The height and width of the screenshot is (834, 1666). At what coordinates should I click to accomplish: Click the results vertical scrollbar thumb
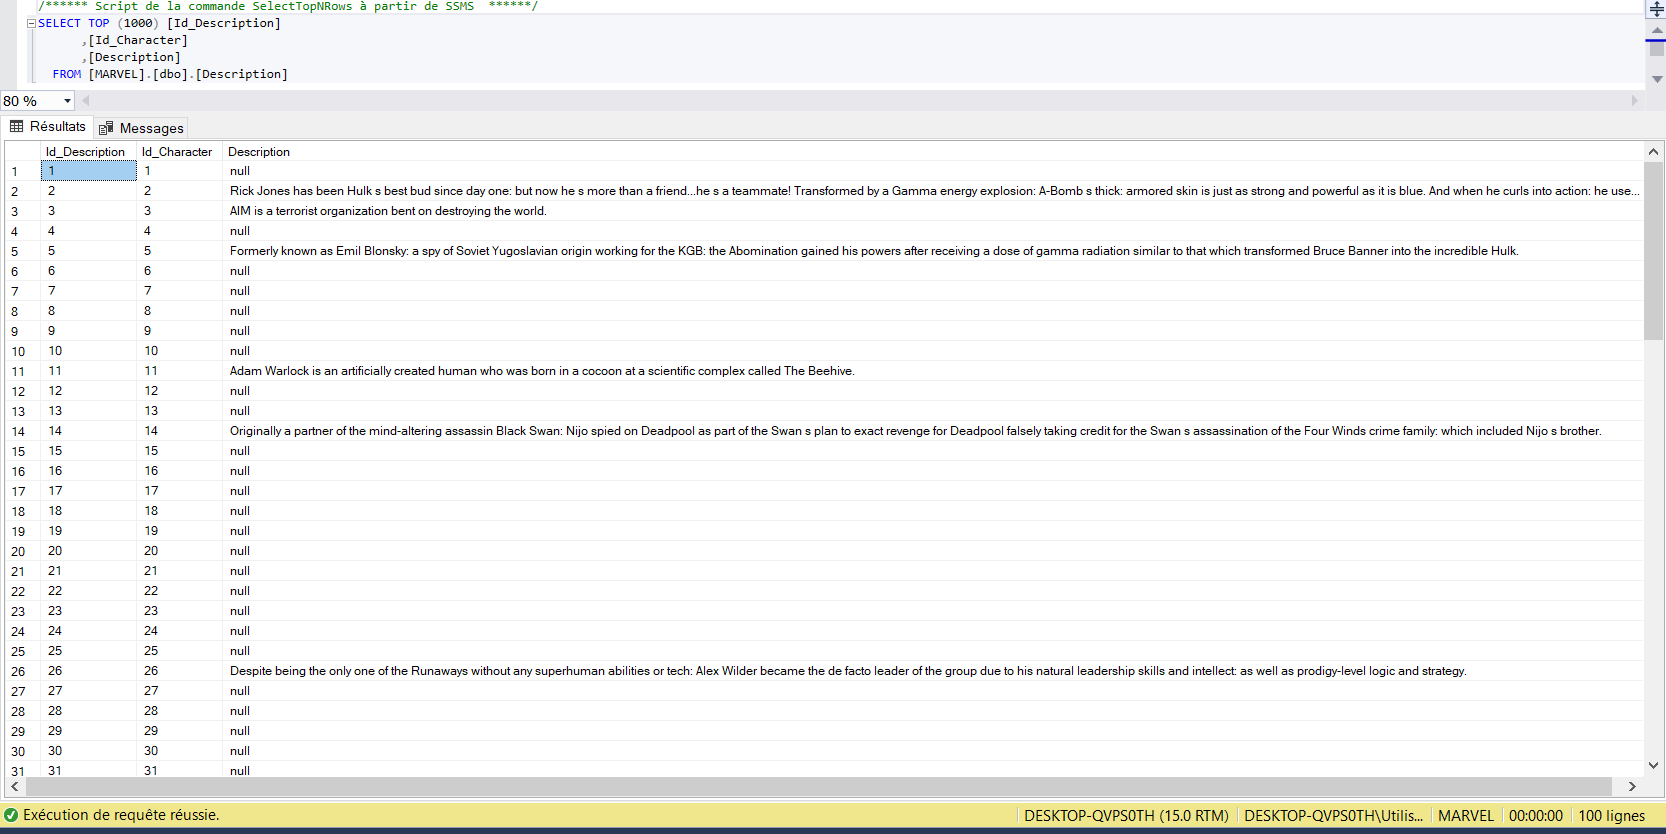click(1653, 251)
